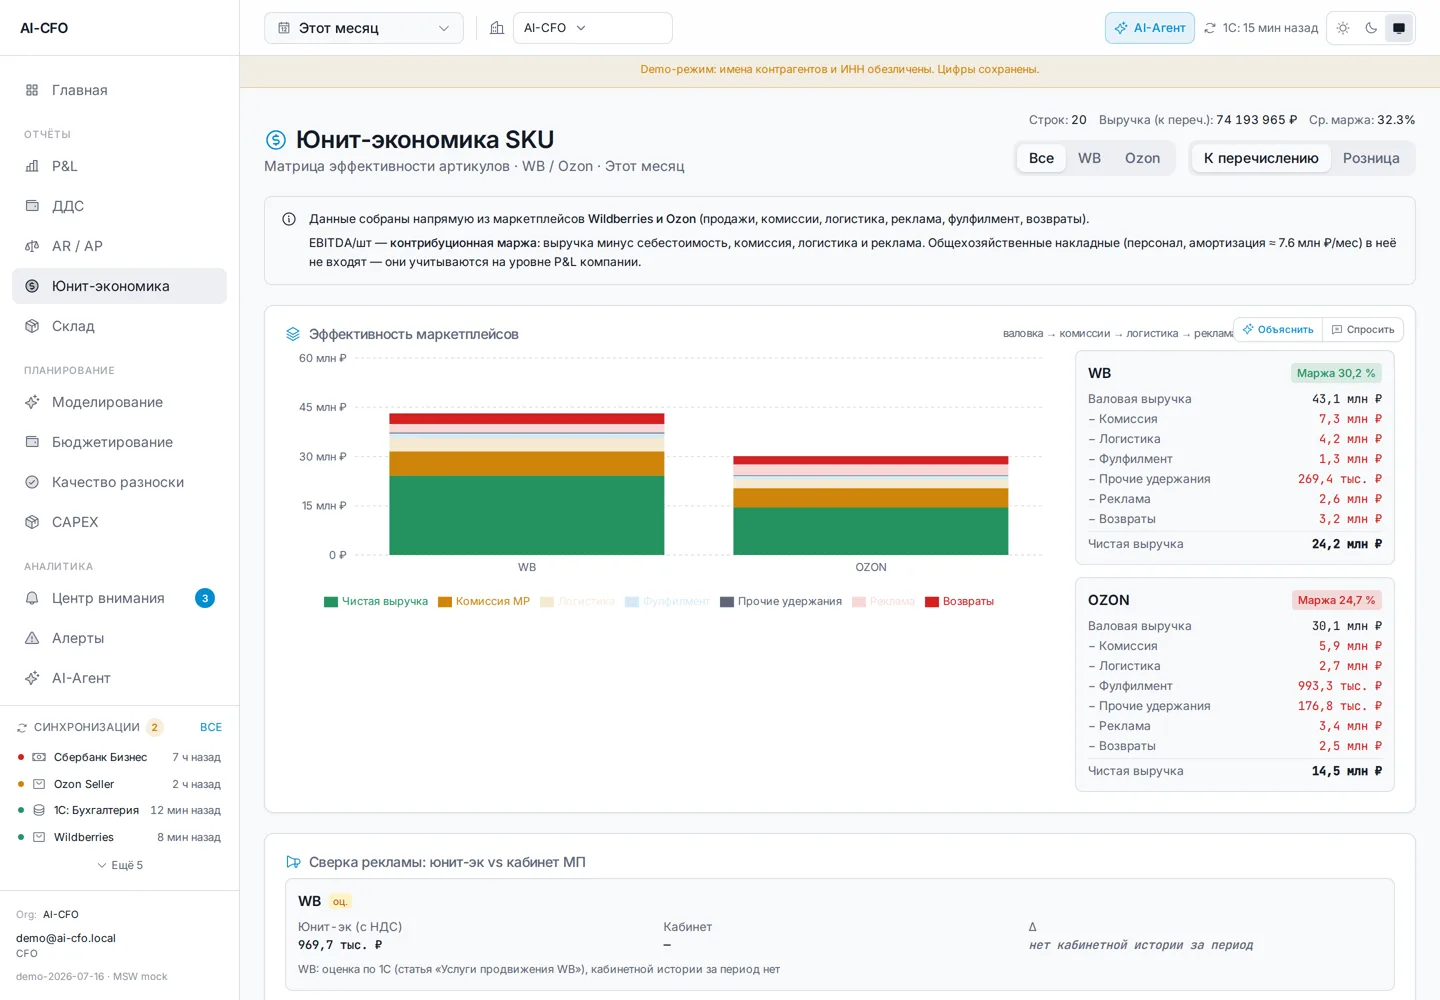The image size is (1440, 1000).
Task: Select the К перечислению revenue mode
Action: (1261, 158)
